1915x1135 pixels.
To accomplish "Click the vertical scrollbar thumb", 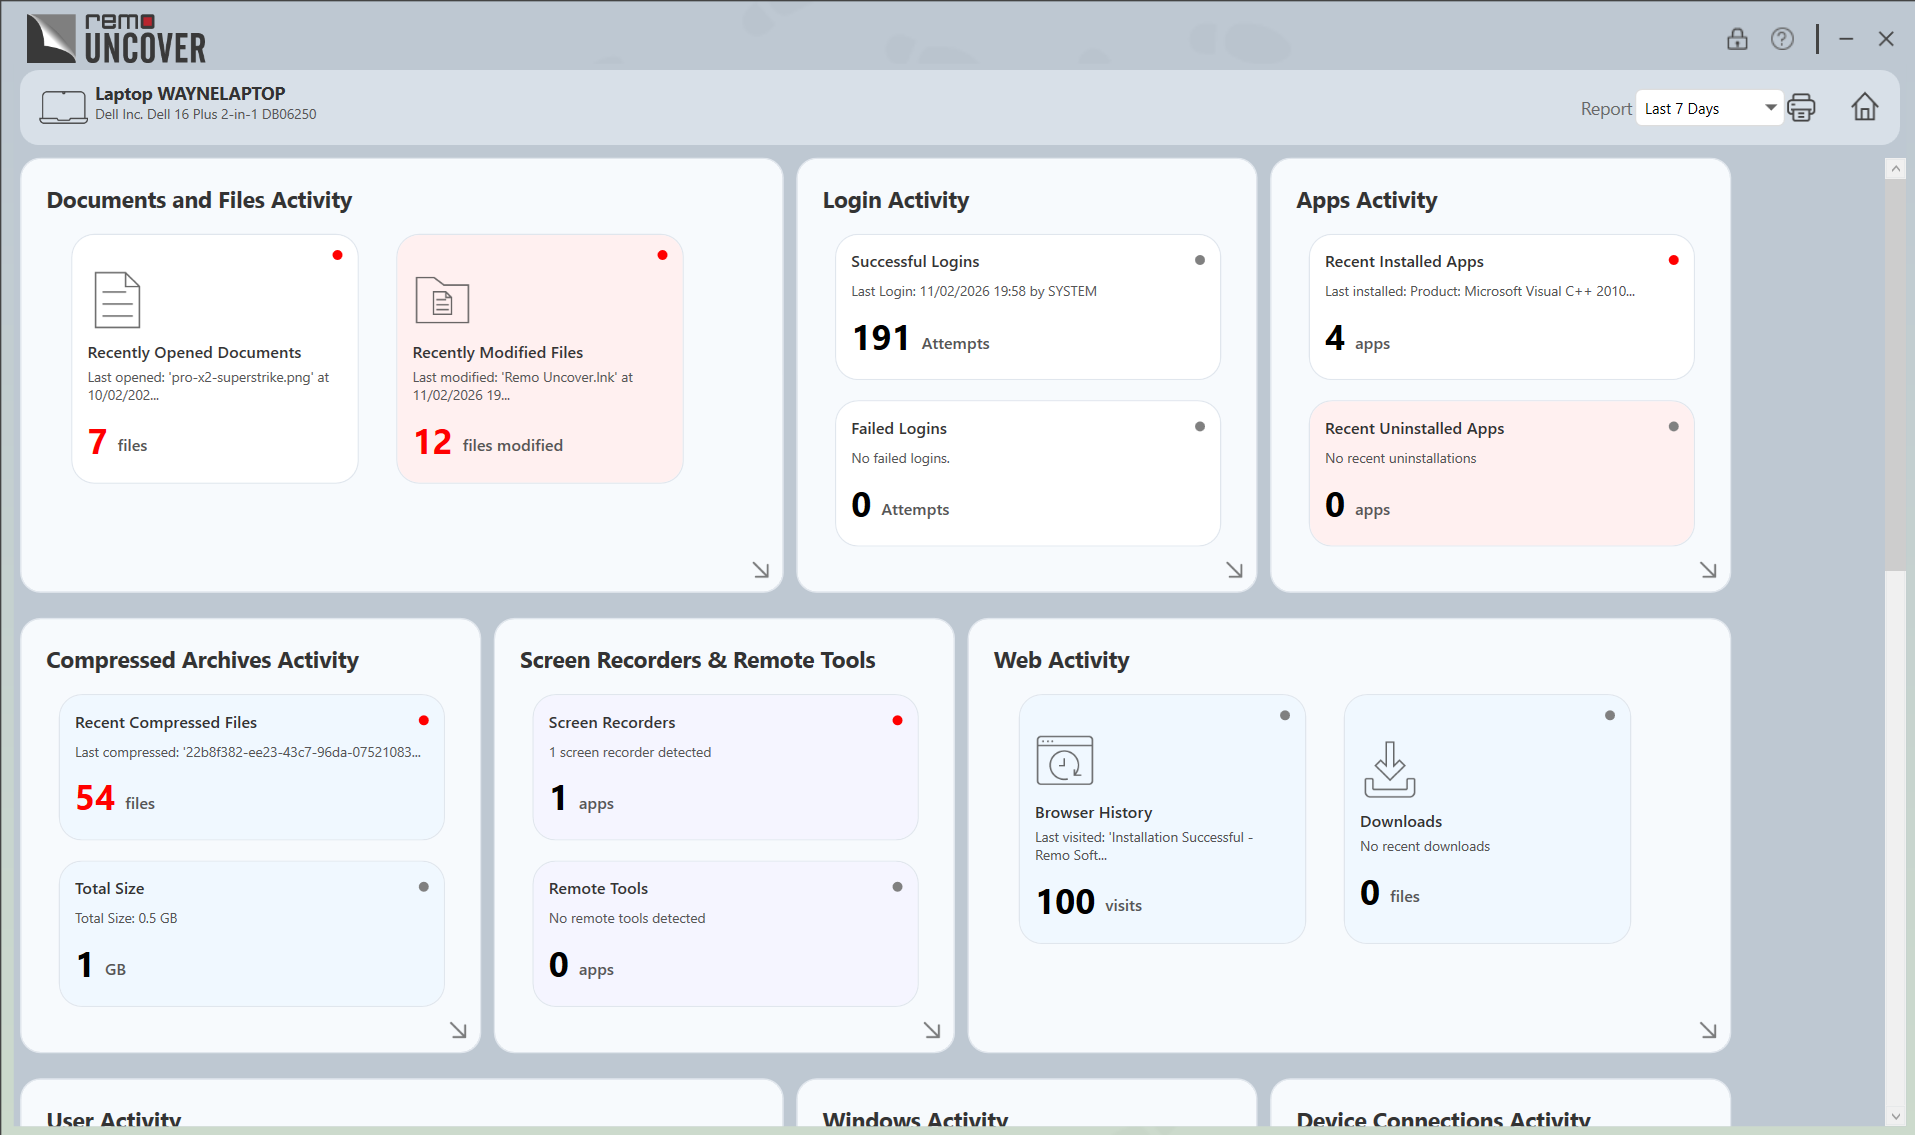I will coord(1895,375).
